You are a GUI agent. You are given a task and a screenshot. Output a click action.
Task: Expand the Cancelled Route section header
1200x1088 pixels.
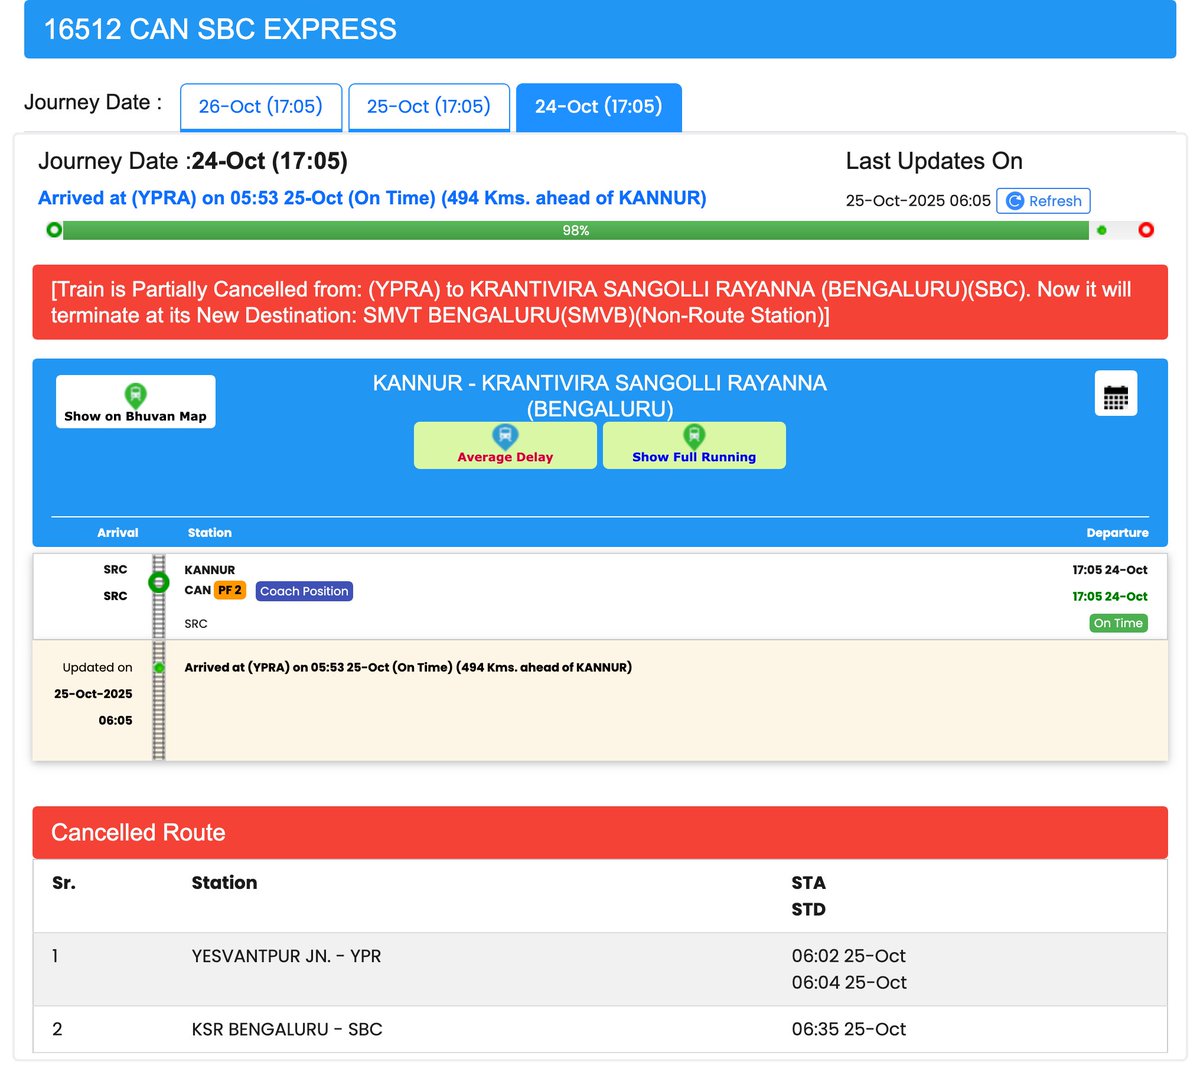137,832
